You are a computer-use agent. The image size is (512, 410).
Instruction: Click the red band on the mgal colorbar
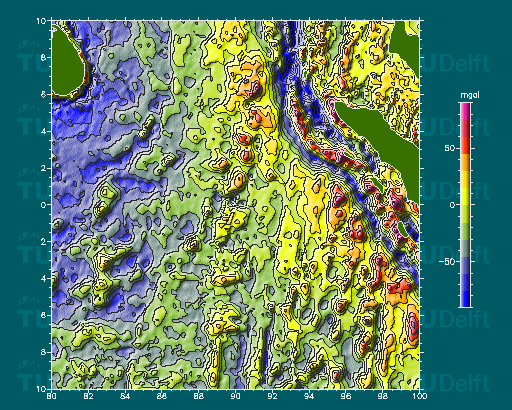(x=466, y=128)
